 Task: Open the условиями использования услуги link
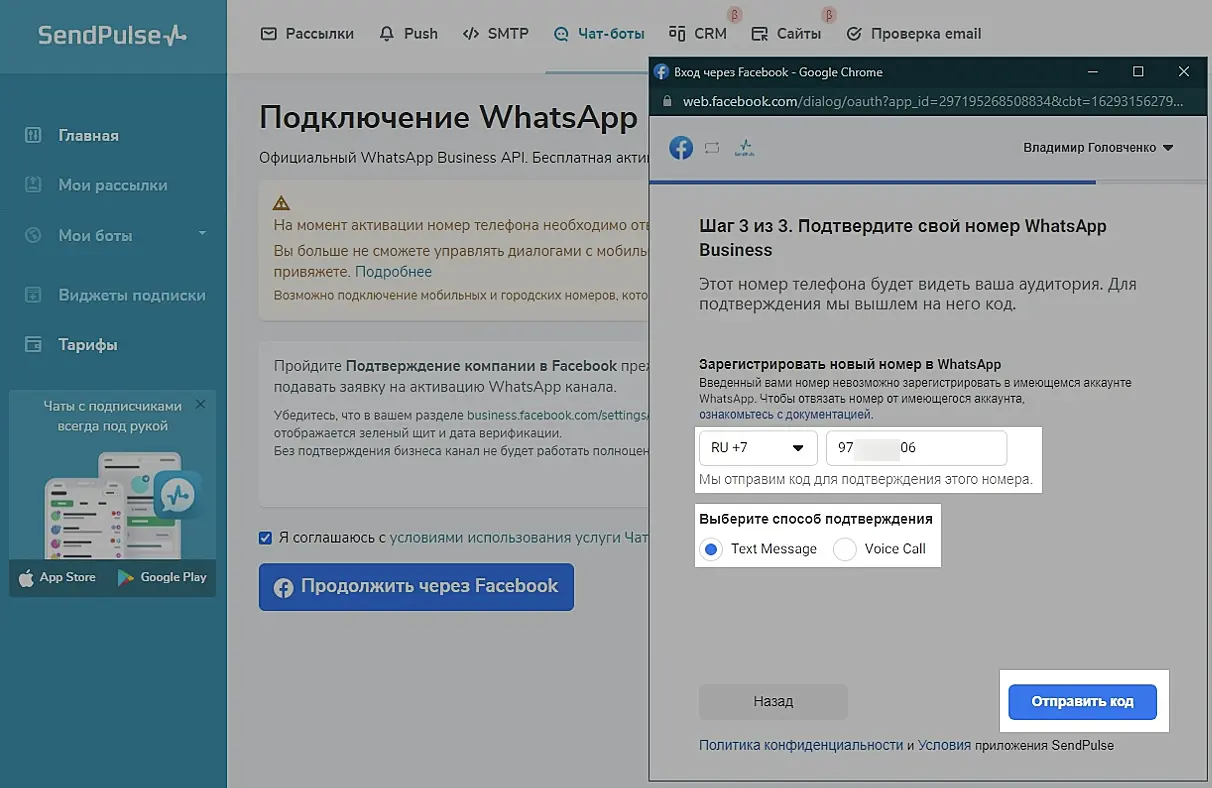point(519,538)
